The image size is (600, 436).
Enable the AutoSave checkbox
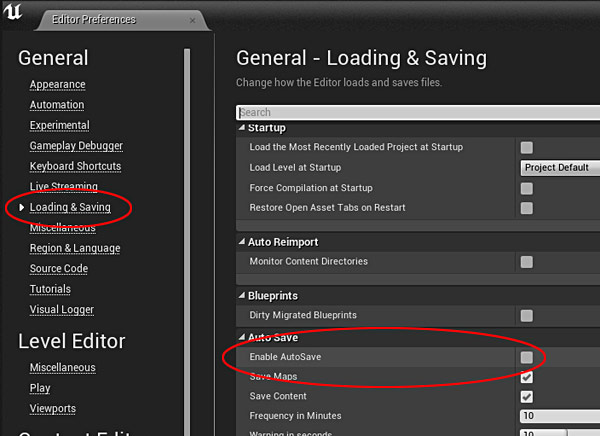click(527, 357)
